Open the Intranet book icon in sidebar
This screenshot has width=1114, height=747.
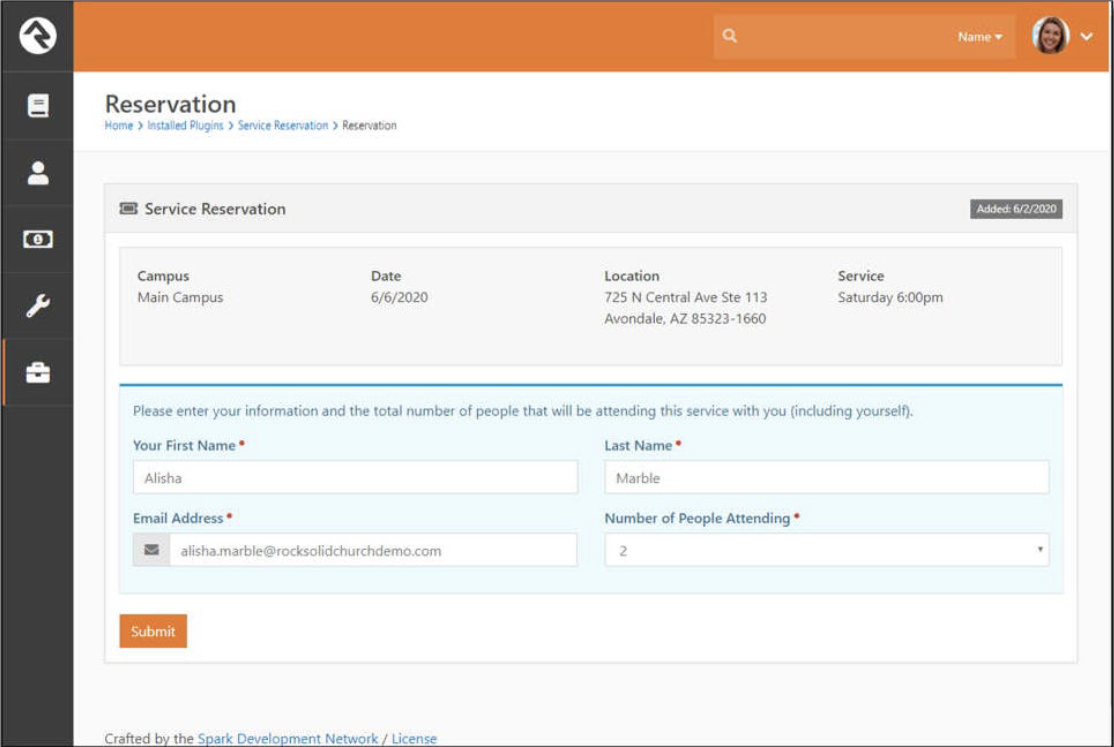point(37,106)
